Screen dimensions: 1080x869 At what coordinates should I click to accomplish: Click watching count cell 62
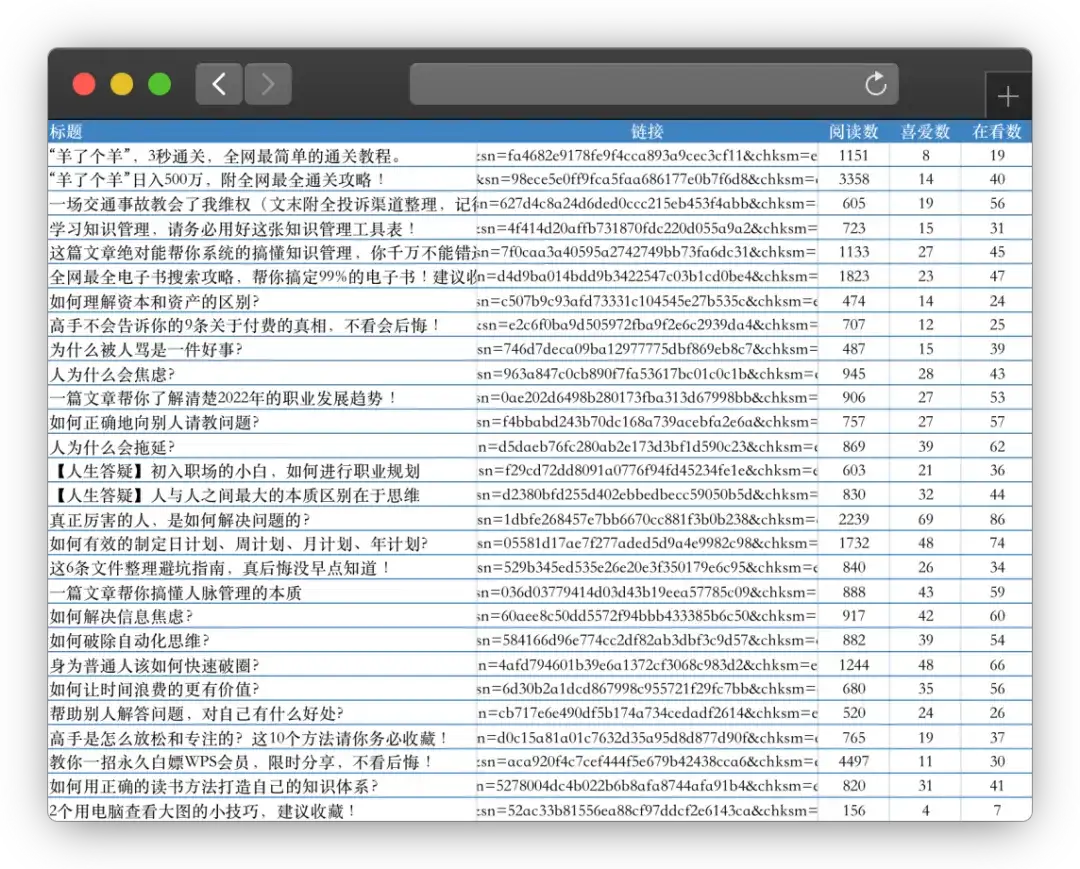point(997,447)
